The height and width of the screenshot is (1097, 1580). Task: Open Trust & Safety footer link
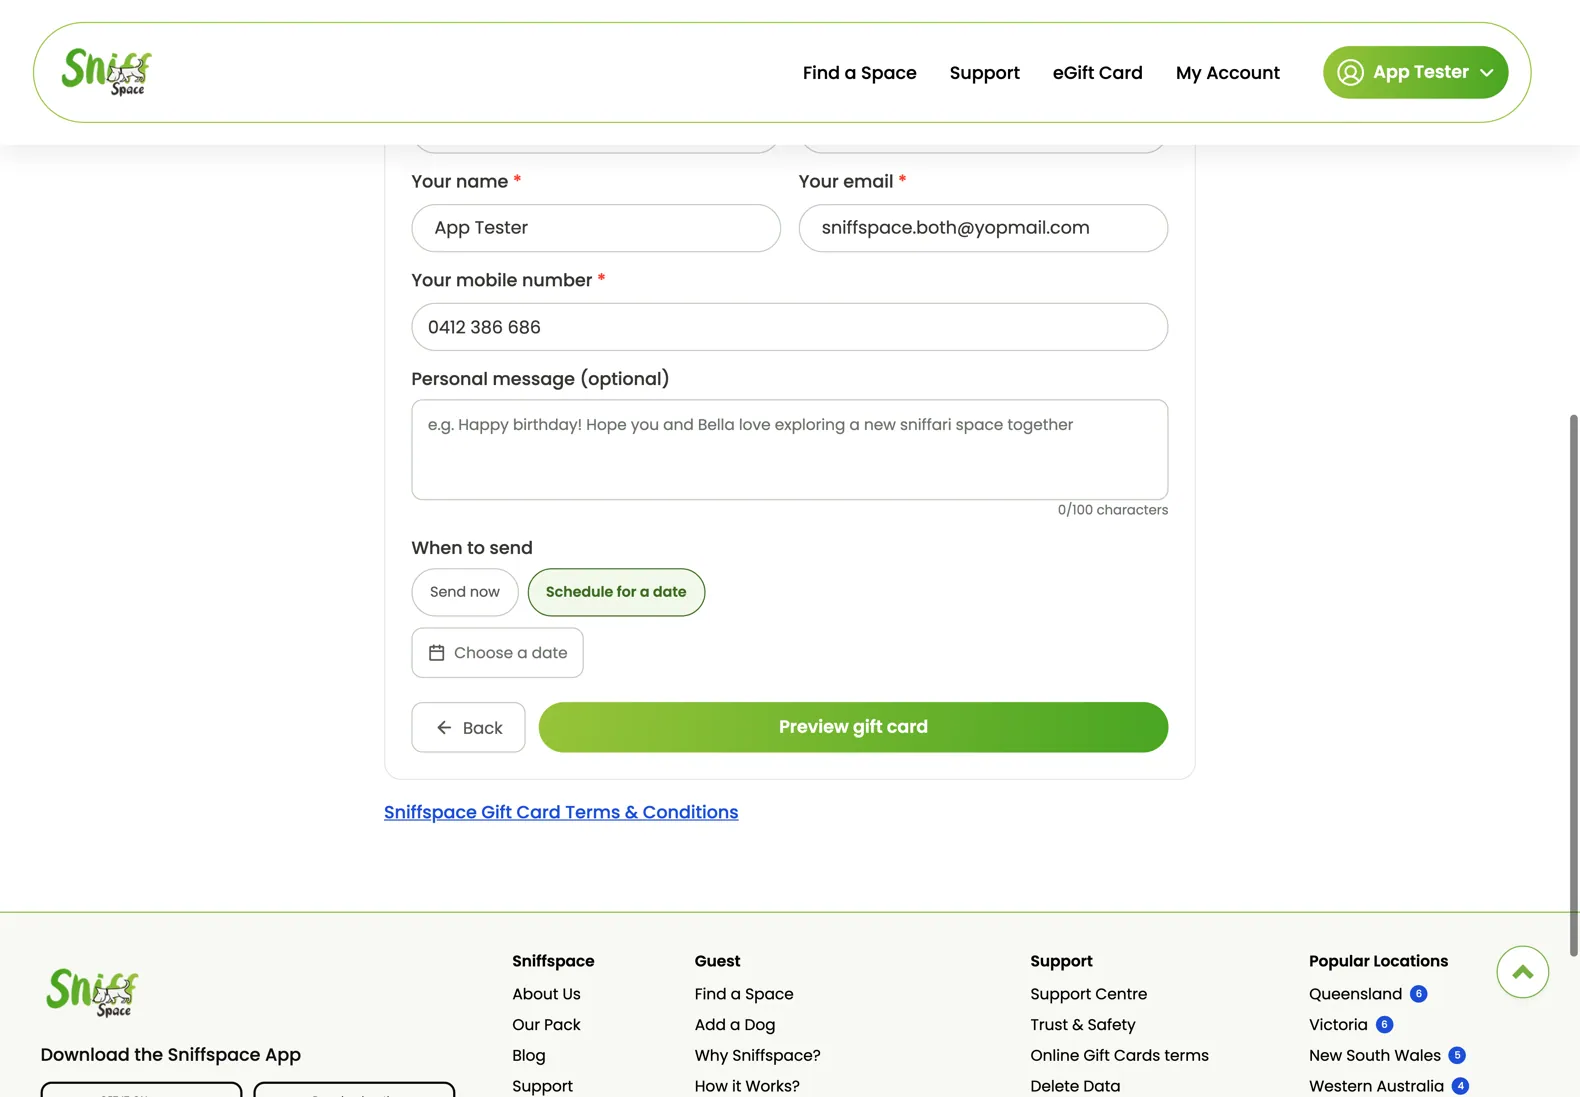tap(1083, 1025)
